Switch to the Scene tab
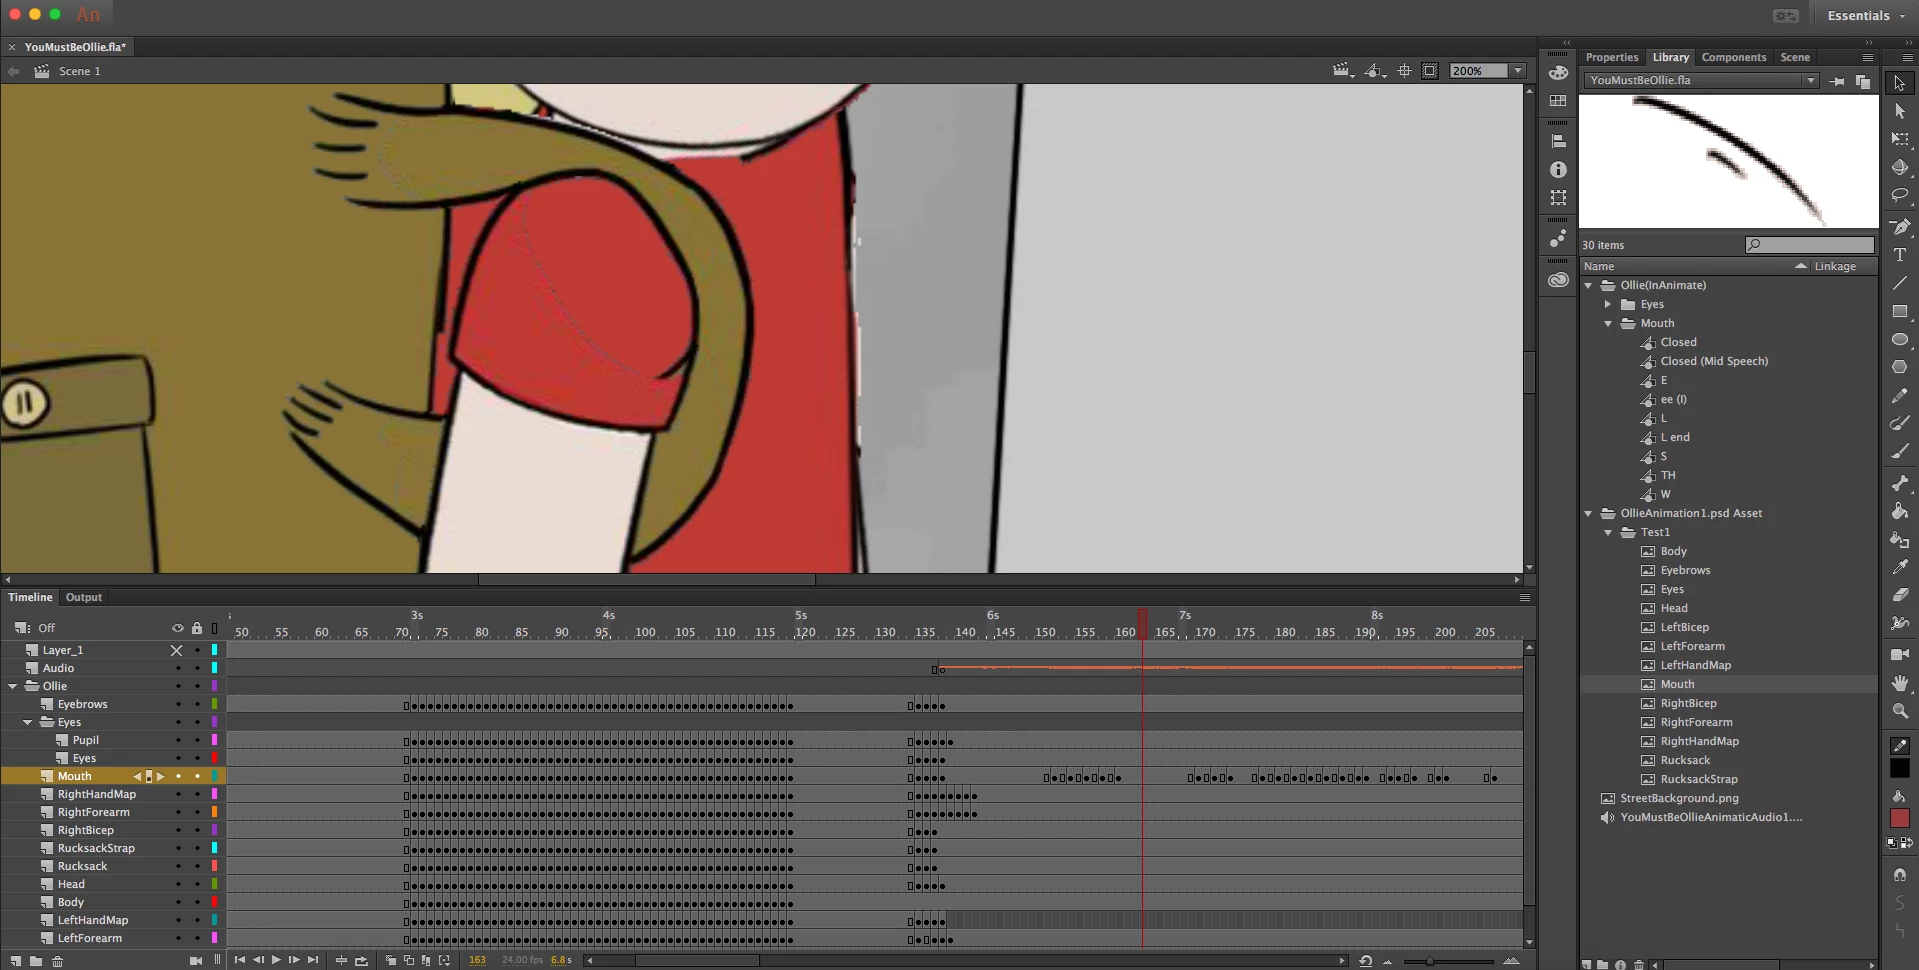 pyautogui.click(x=1795, y=57)
